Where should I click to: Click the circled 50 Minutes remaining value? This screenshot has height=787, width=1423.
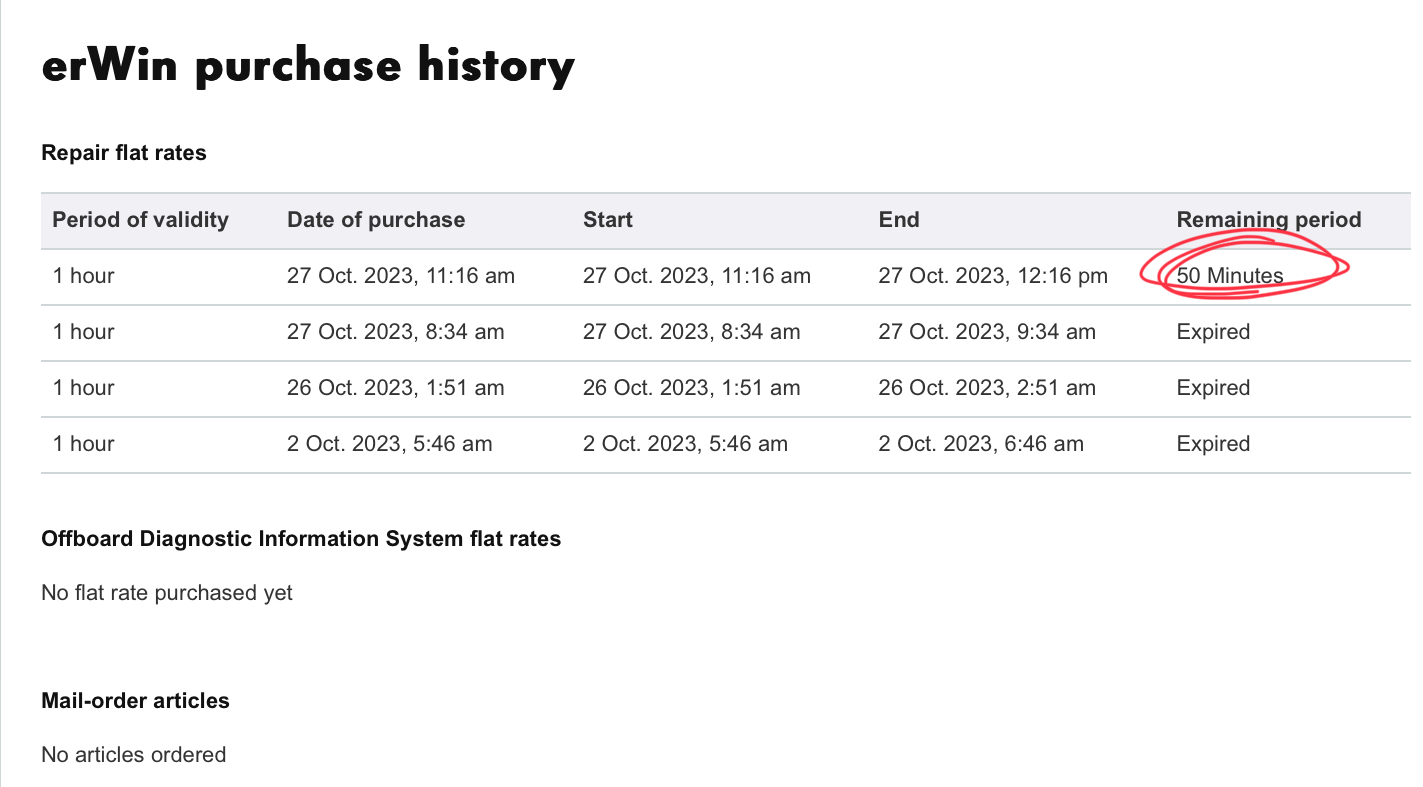(x=1230, y=276)
